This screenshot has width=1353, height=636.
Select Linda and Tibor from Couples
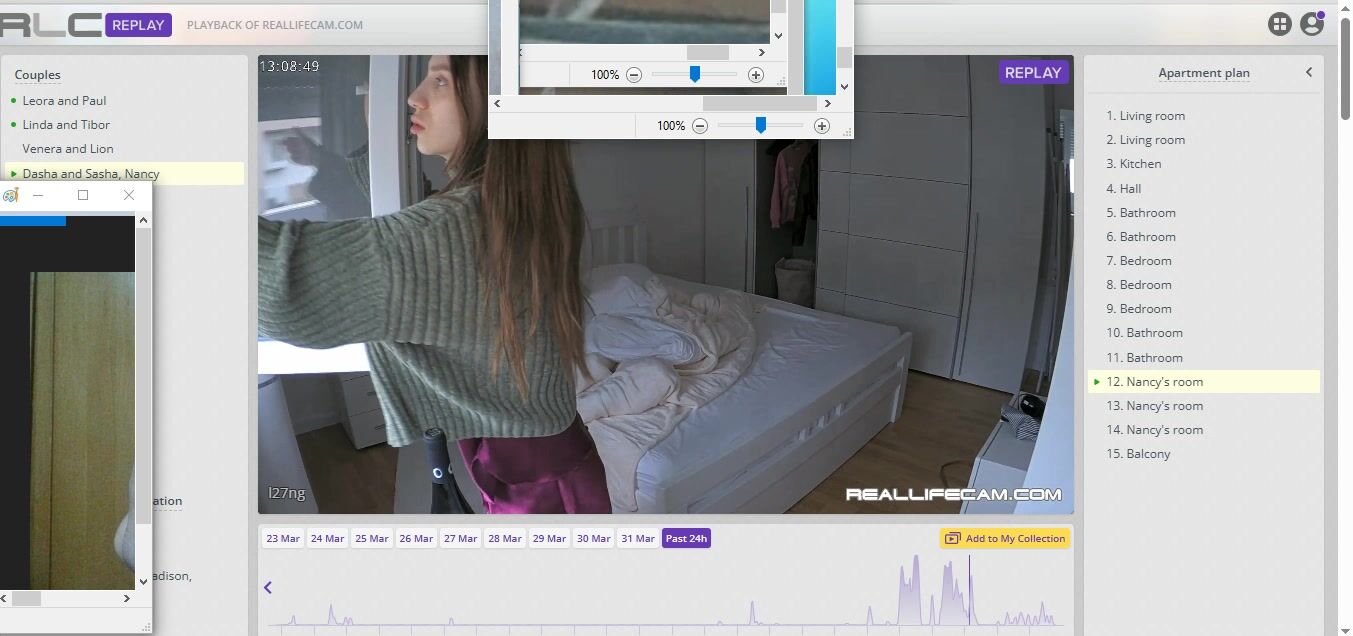(x=66, y=125)
